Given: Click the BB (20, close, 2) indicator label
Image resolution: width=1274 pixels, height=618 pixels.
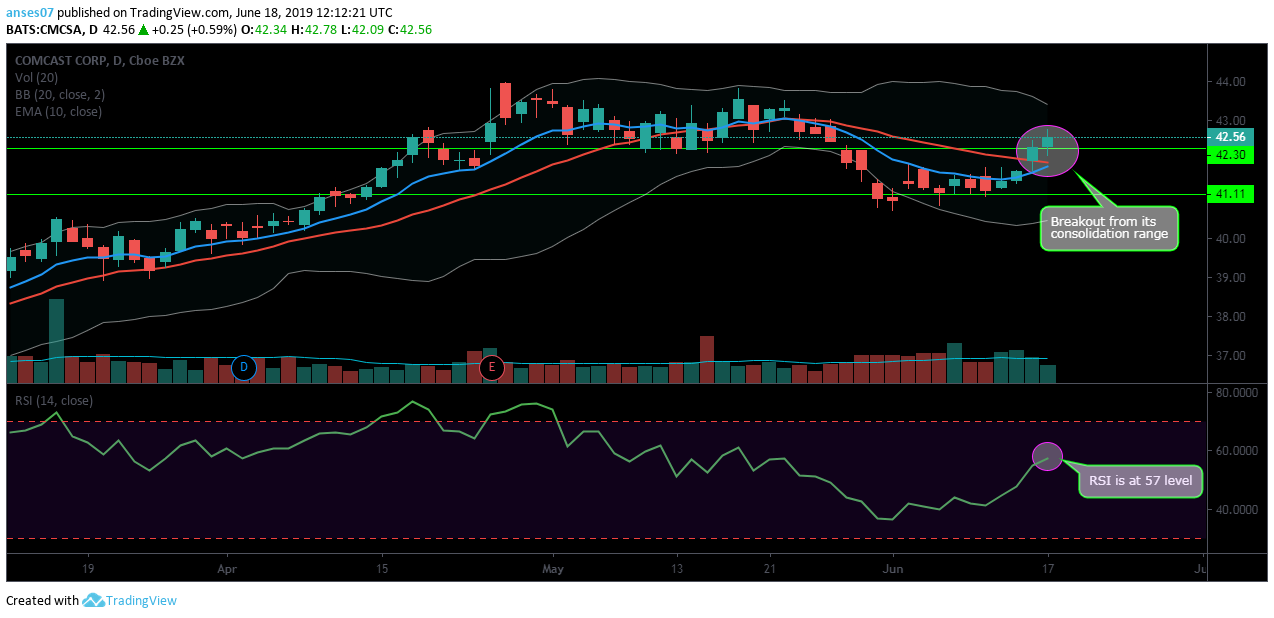Looking at the screenshot, I should [x=59, y=94].
